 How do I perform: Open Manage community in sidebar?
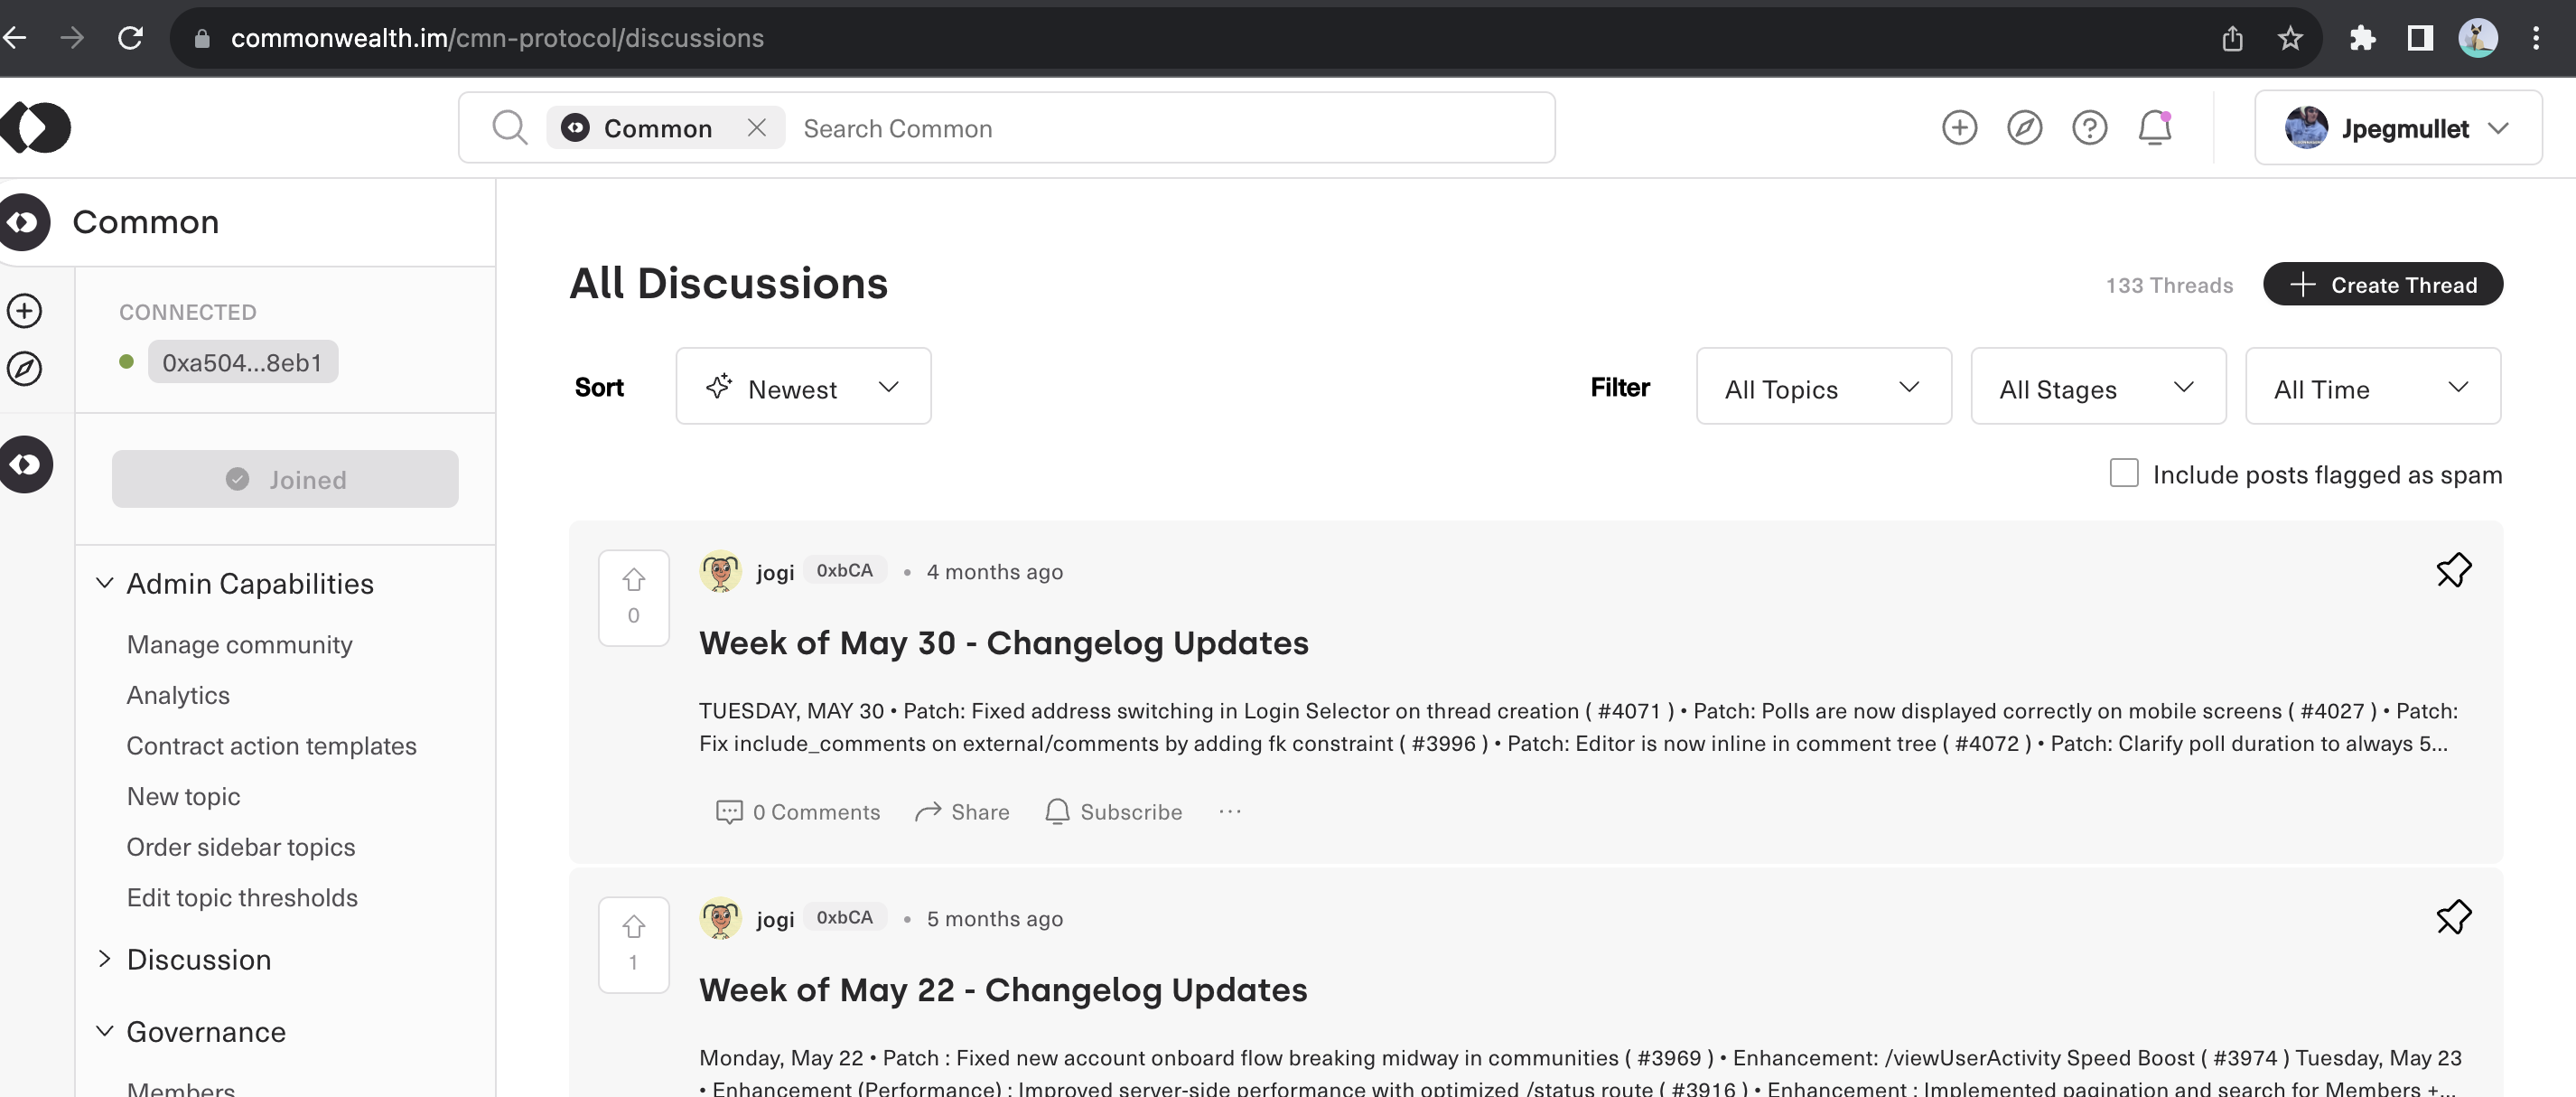tap(239, 644)
